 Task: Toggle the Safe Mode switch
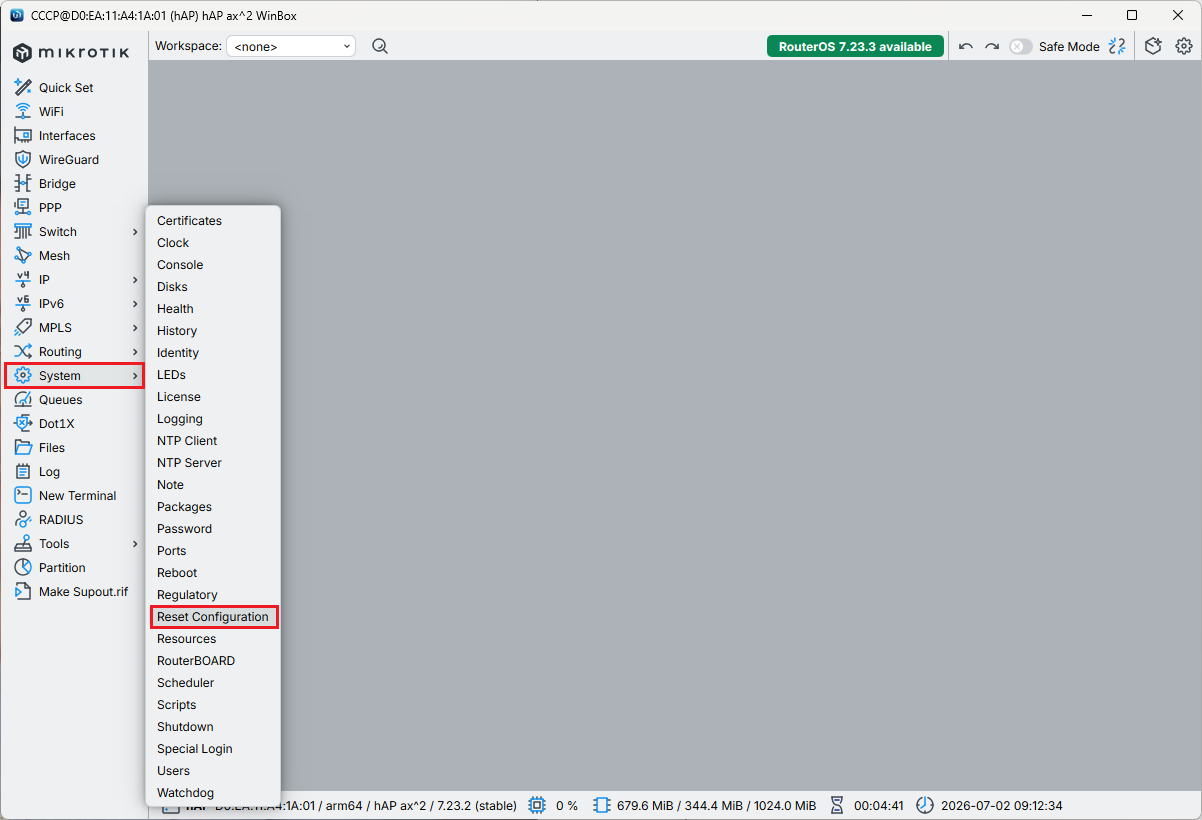(x=1020, y=46)
